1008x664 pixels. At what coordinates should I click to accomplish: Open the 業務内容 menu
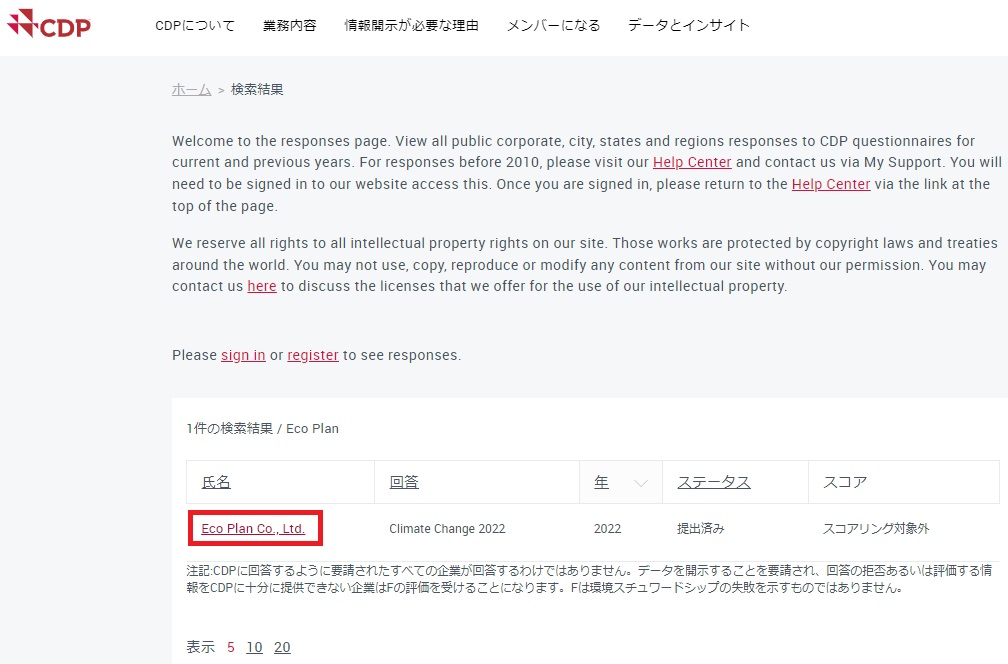coord(290,25)
